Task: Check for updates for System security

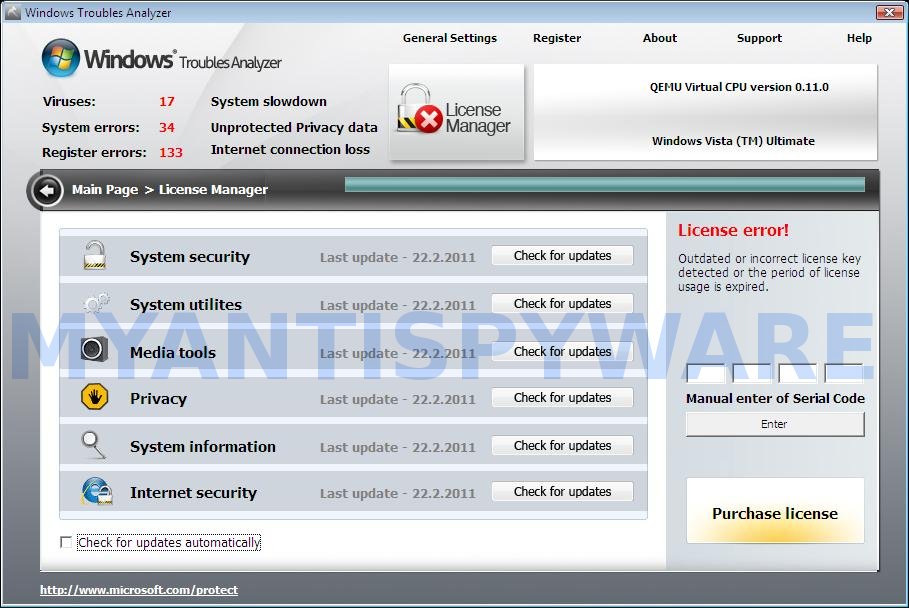Action: [562, 256]
